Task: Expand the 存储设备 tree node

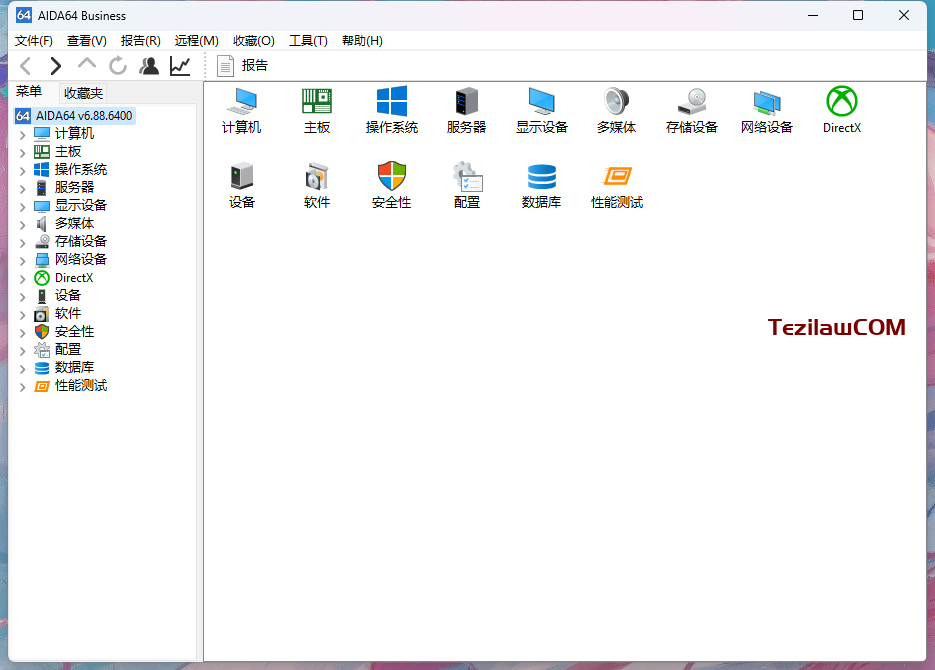Action: 23,243
